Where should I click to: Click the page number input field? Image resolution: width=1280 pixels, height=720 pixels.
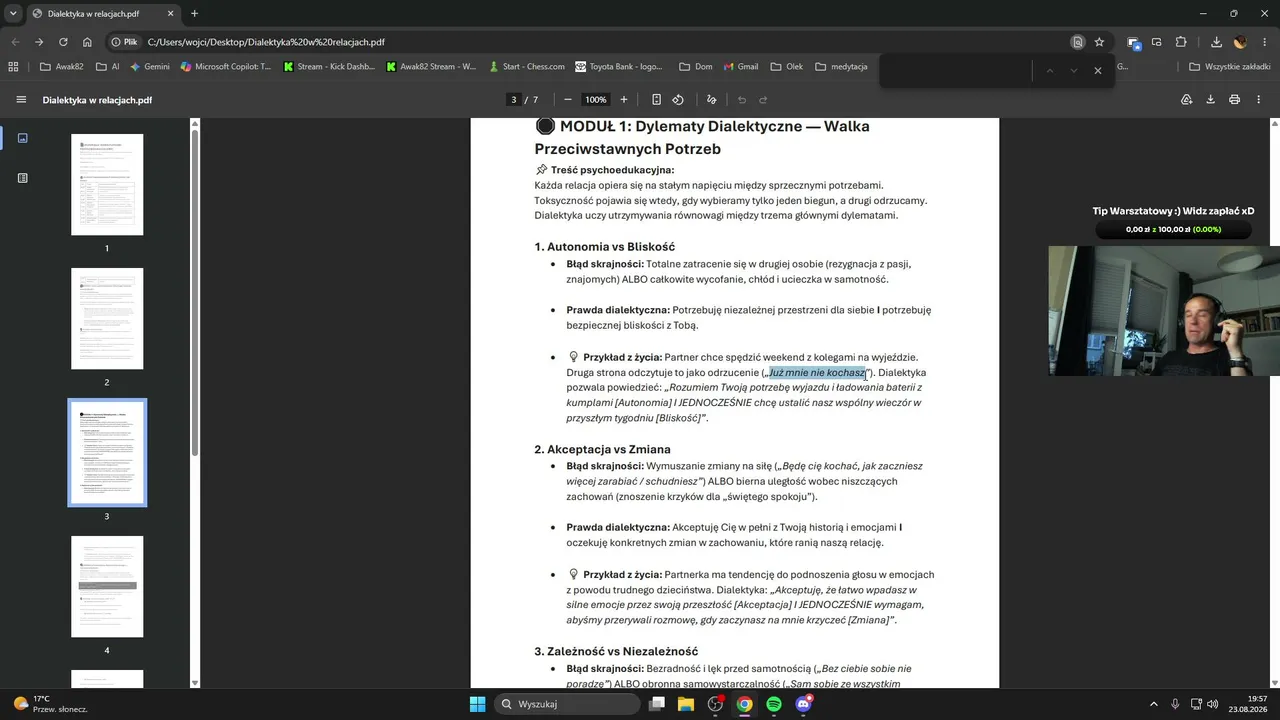pyautogui.click(x=514, y=100)
